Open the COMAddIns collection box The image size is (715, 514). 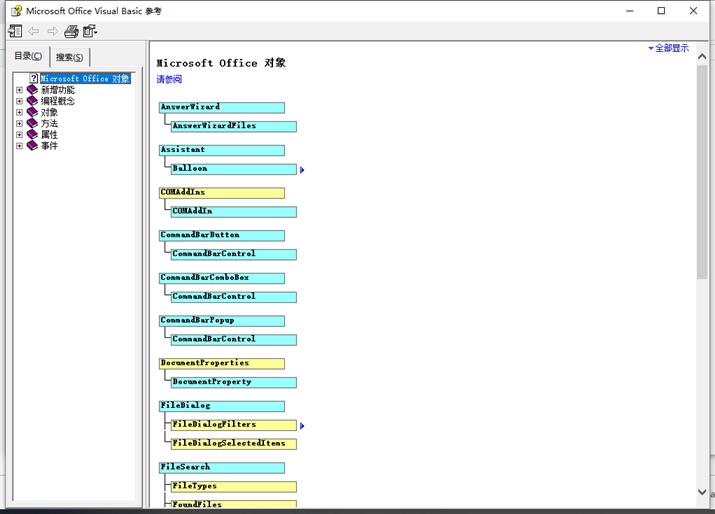[x=222, y=192]
